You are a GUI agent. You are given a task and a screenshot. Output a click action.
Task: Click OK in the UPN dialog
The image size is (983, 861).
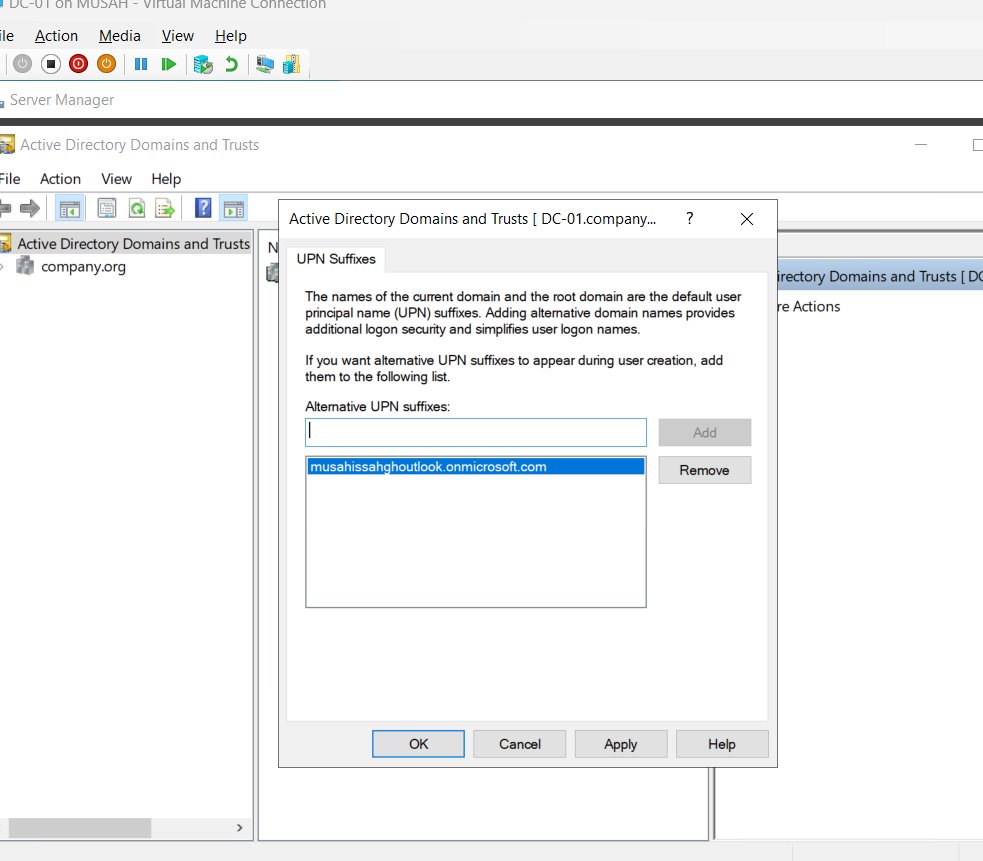(x=418, y=744)
